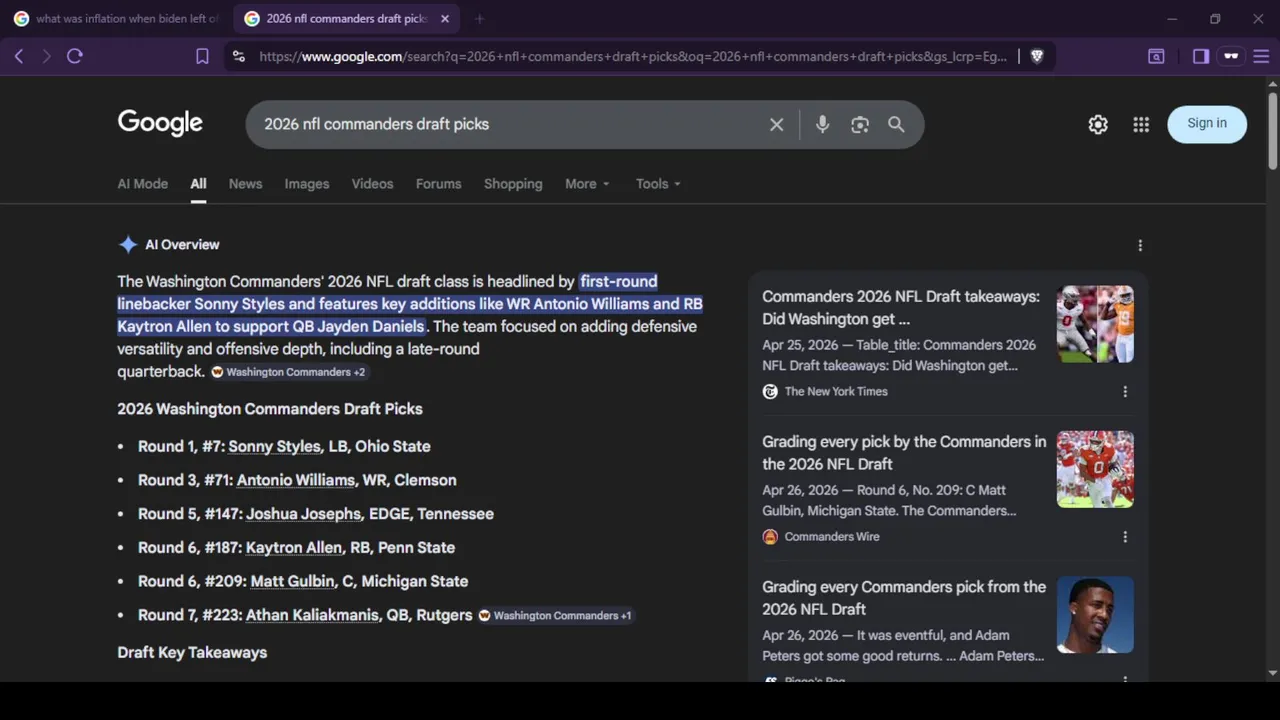Image resolution: width=1280 pixels, height=720 pixels.
Task: Open the Google apps grid icon
Action: (1141, 124)
